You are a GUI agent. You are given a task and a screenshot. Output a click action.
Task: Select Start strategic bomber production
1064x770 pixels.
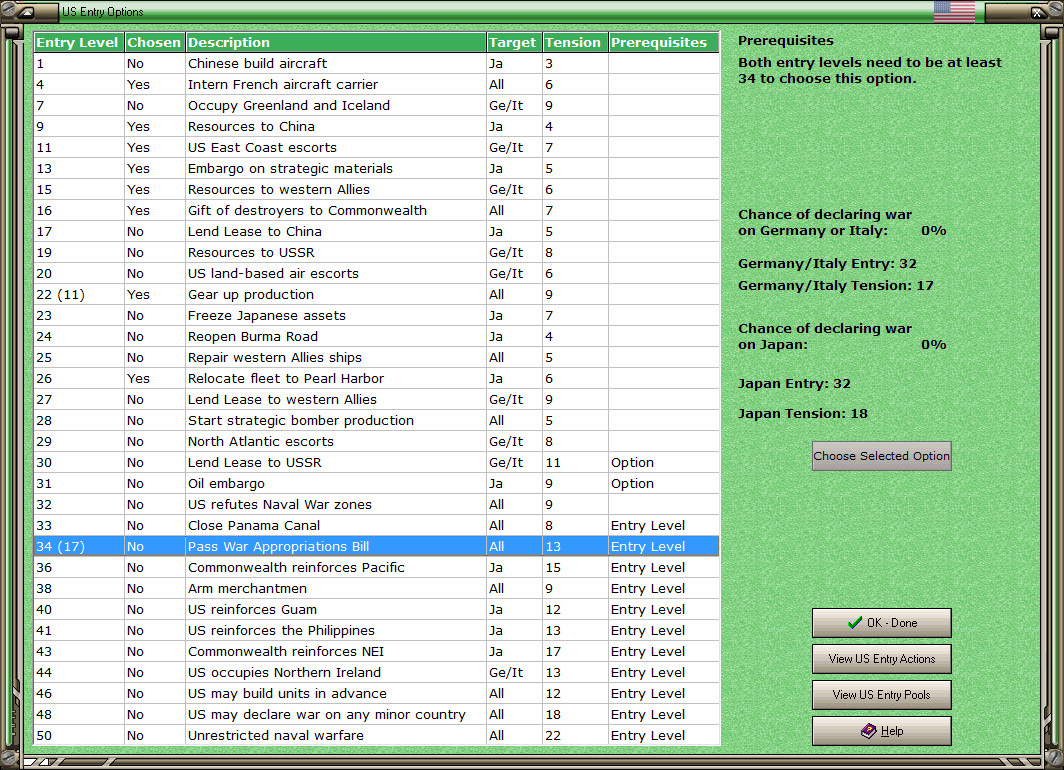pyautogui.click(x=377, y=421)
